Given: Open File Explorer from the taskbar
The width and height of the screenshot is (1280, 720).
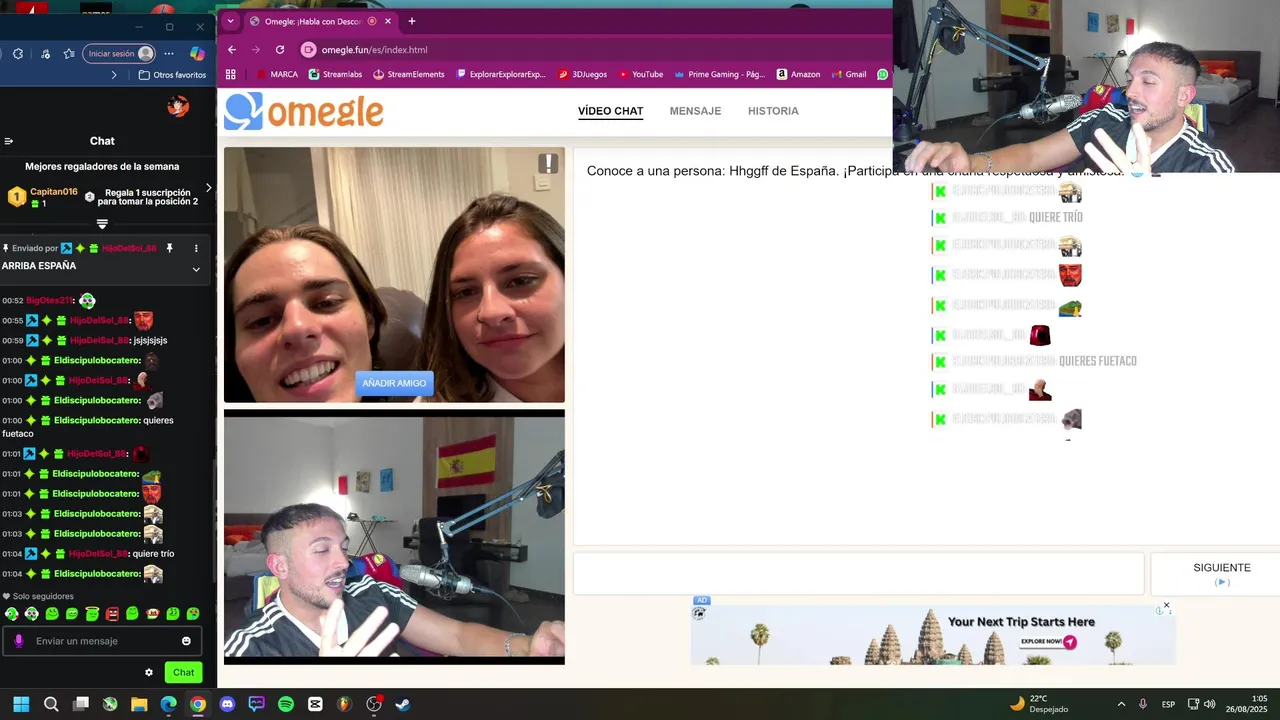Looking at the screenshot, I should [139, 704].
